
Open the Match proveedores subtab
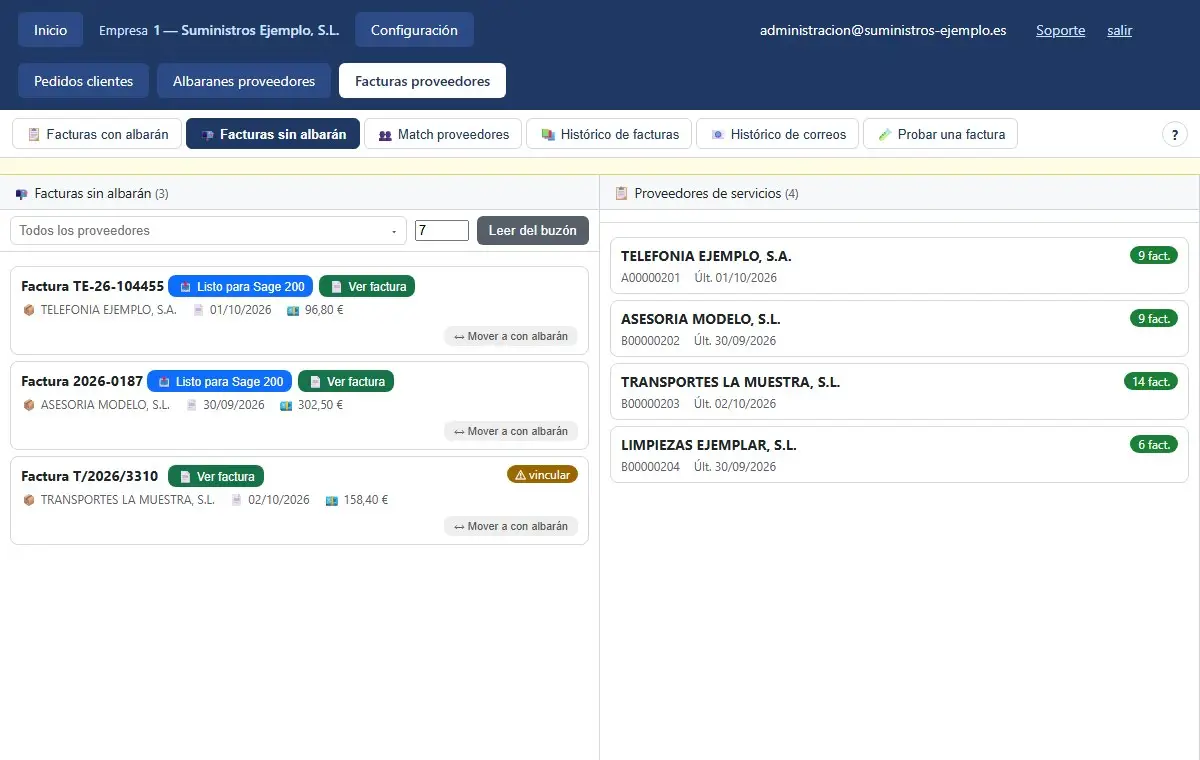[x=443, y=134]
